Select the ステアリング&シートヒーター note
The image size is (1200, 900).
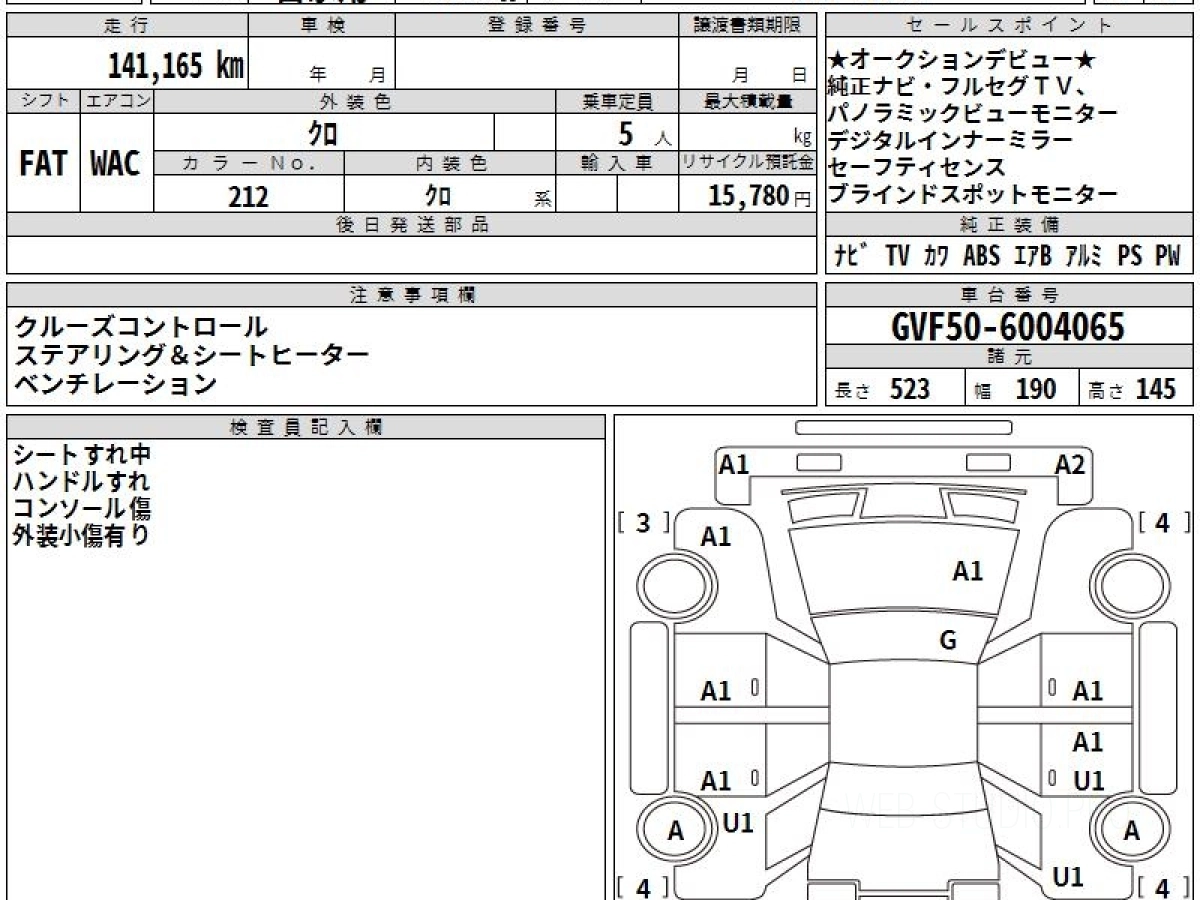coord(191,354)
